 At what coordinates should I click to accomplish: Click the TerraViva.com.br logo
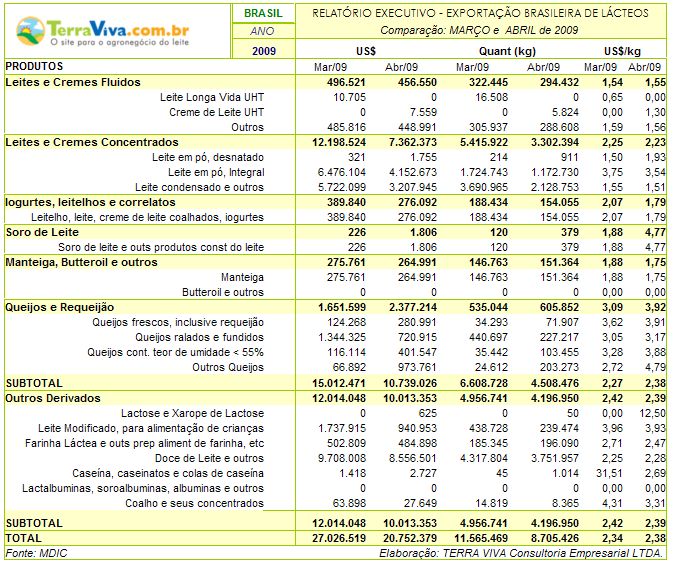tap(103, 31)
